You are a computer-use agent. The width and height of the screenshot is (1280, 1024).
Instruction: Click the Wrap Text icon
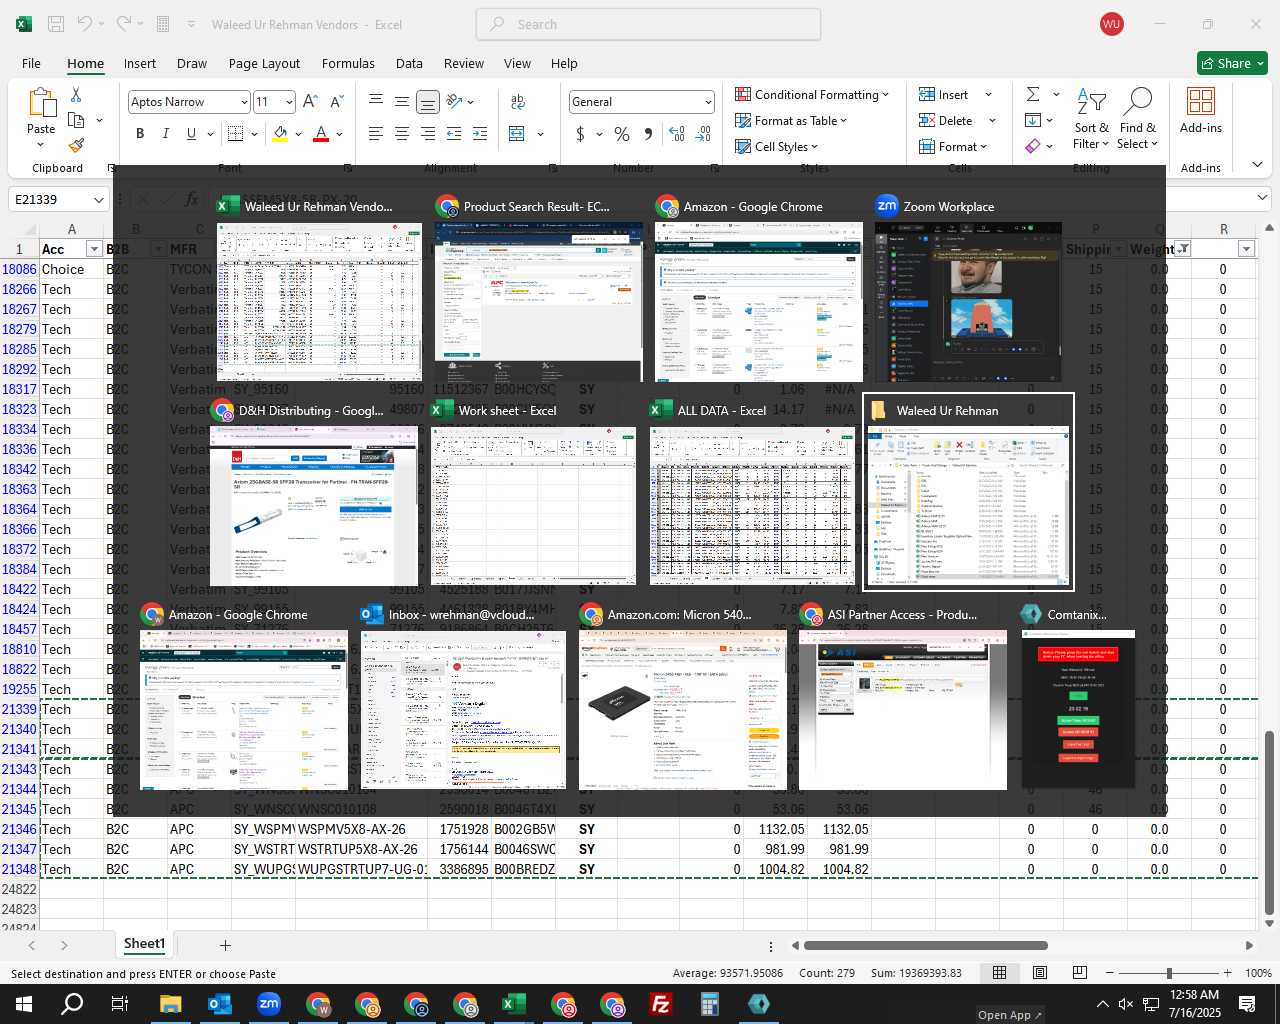tap(518, 102)
